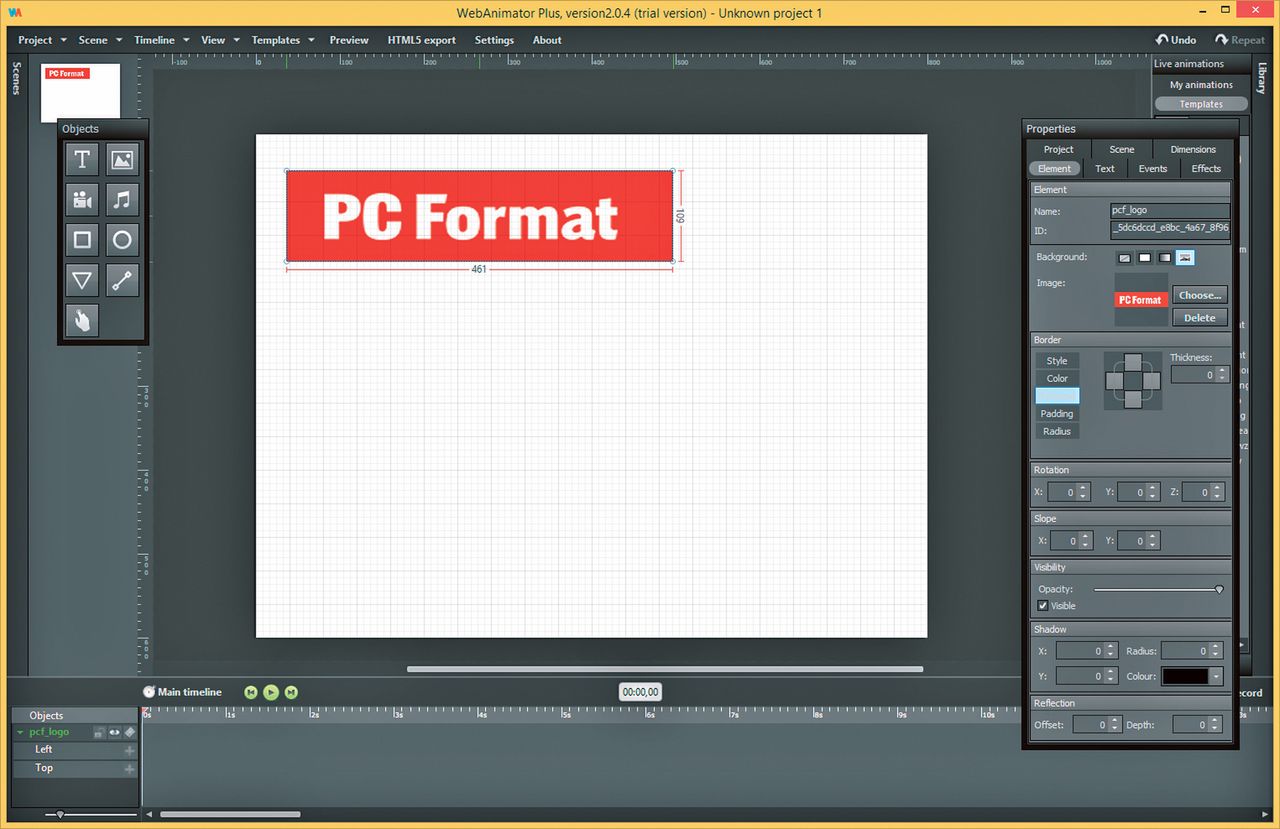Screen dimensions: 1280x829
Task: Click the Undo arrow icon
Action: click(1161, 40)
